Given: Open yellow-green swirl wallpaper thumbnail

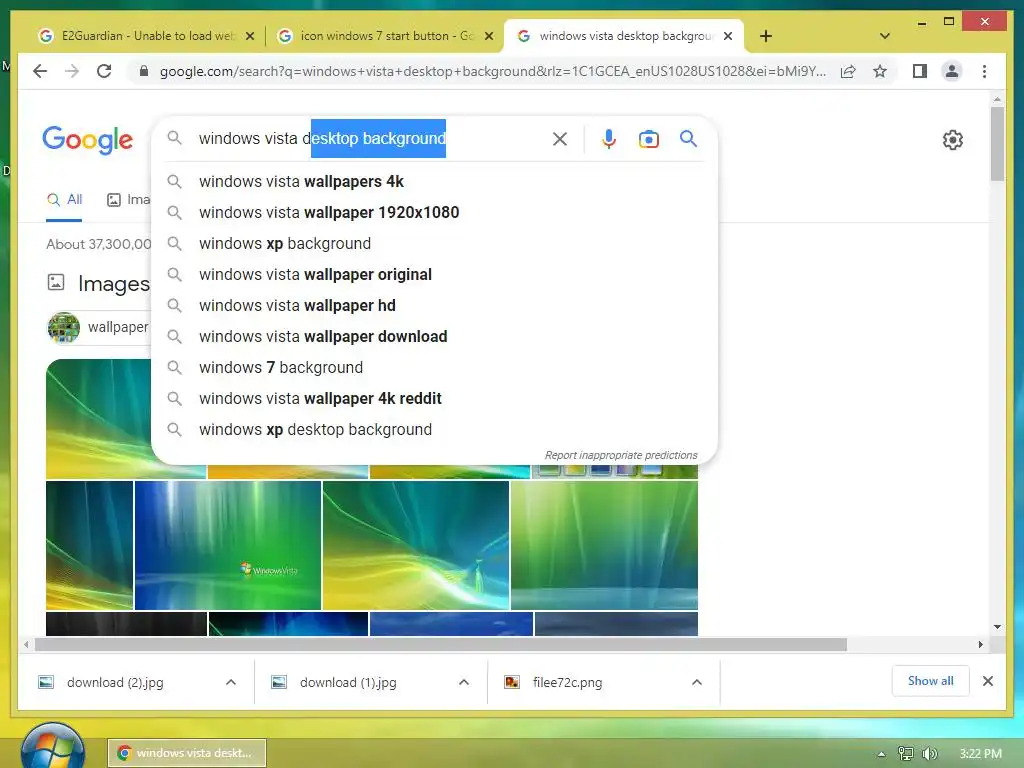Looking at the screenshot, I should [x=415, y=545].
